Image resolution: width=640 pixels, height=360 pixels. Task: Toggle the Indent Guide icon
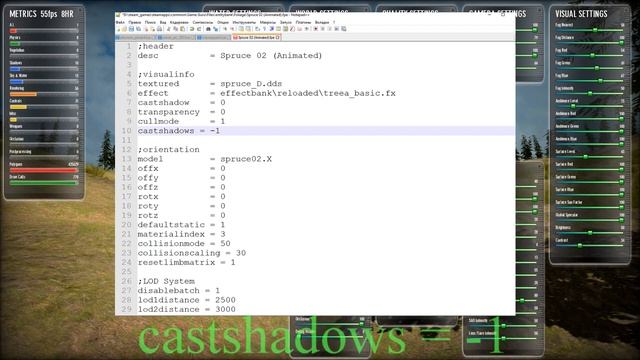pyautogui.click(x=272, y=29)
